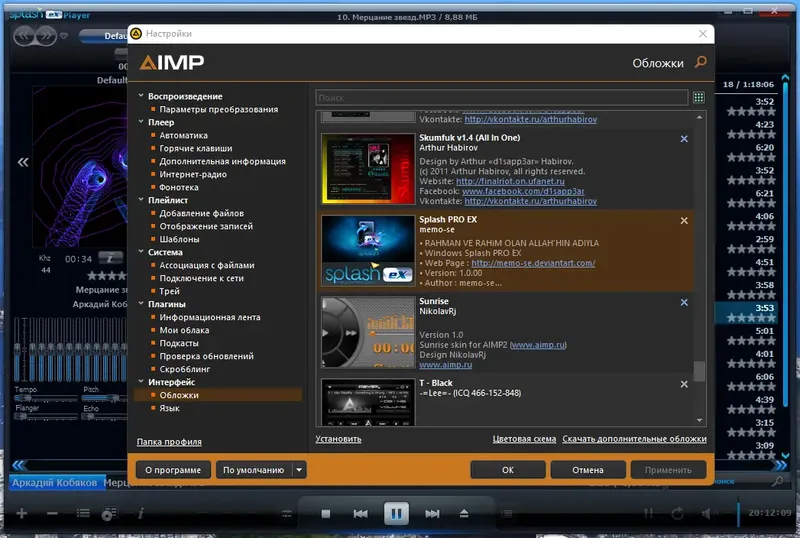Open the Горячие клавиши settings page
The image size is (800, 538).
click(x=195, y=148)
